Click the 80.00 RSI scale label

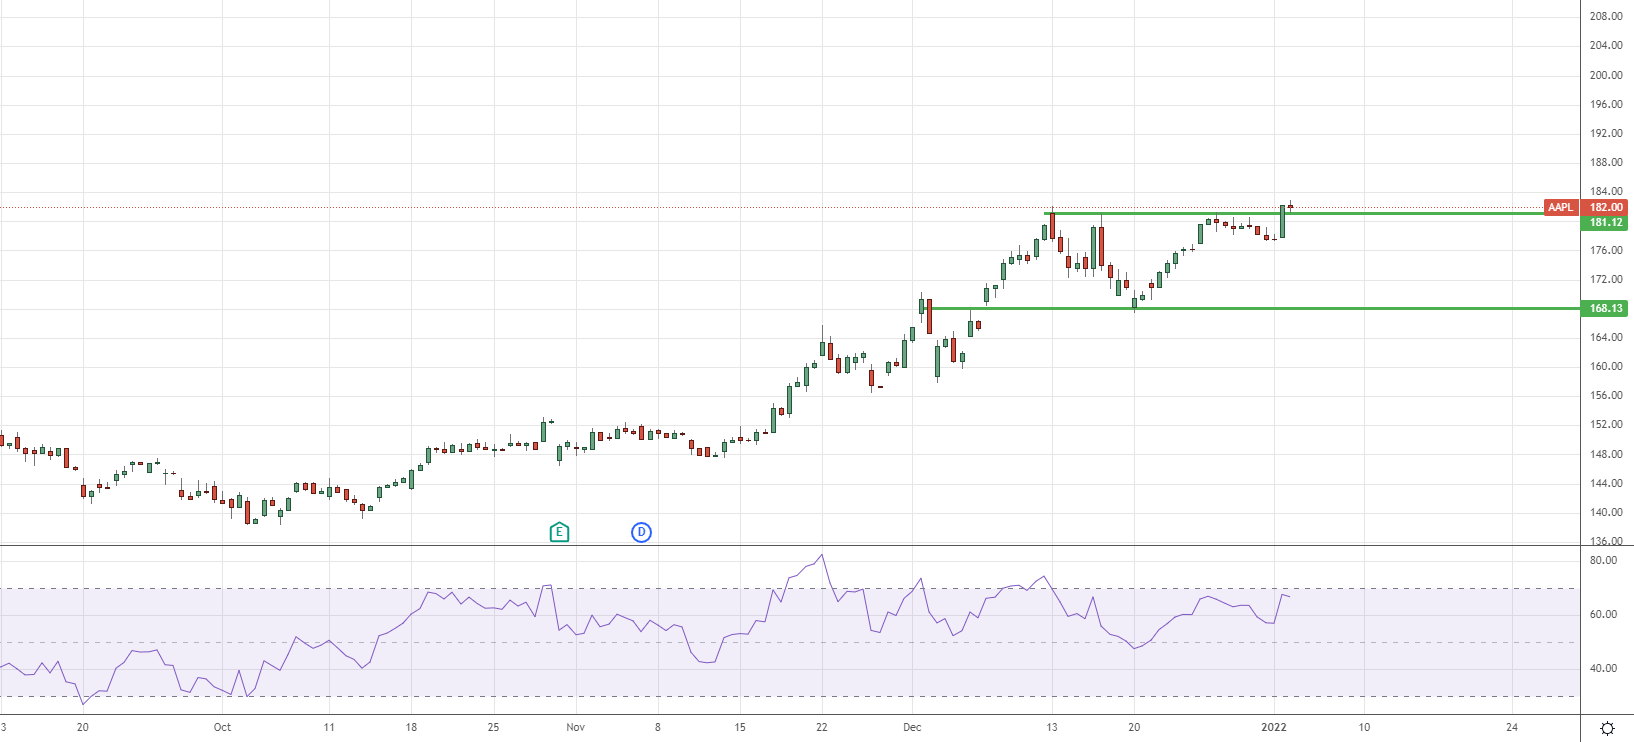(1603, 560)
